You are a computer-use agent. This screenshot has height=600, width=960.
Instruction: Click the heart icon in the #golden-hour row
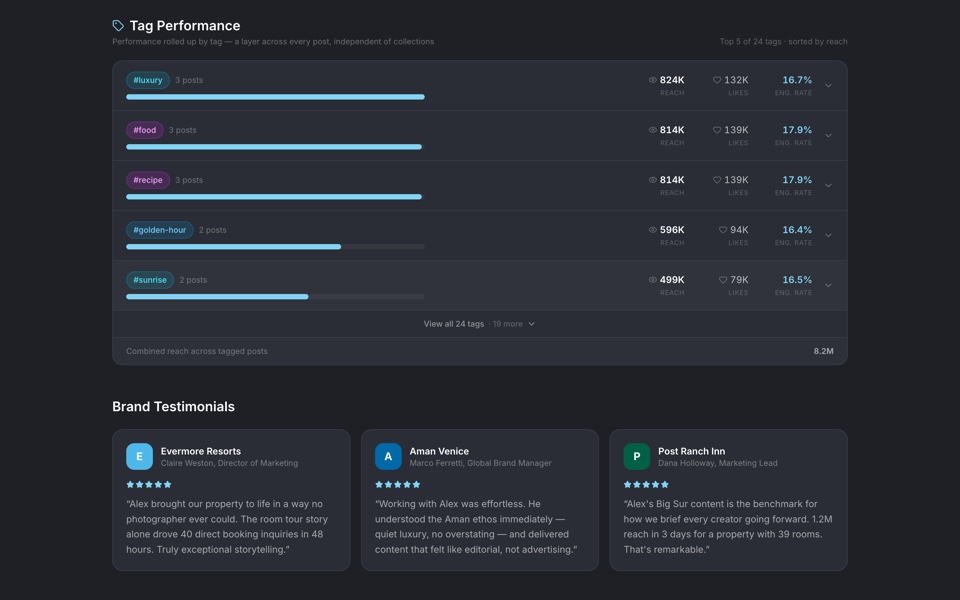[x=723, y=230]
